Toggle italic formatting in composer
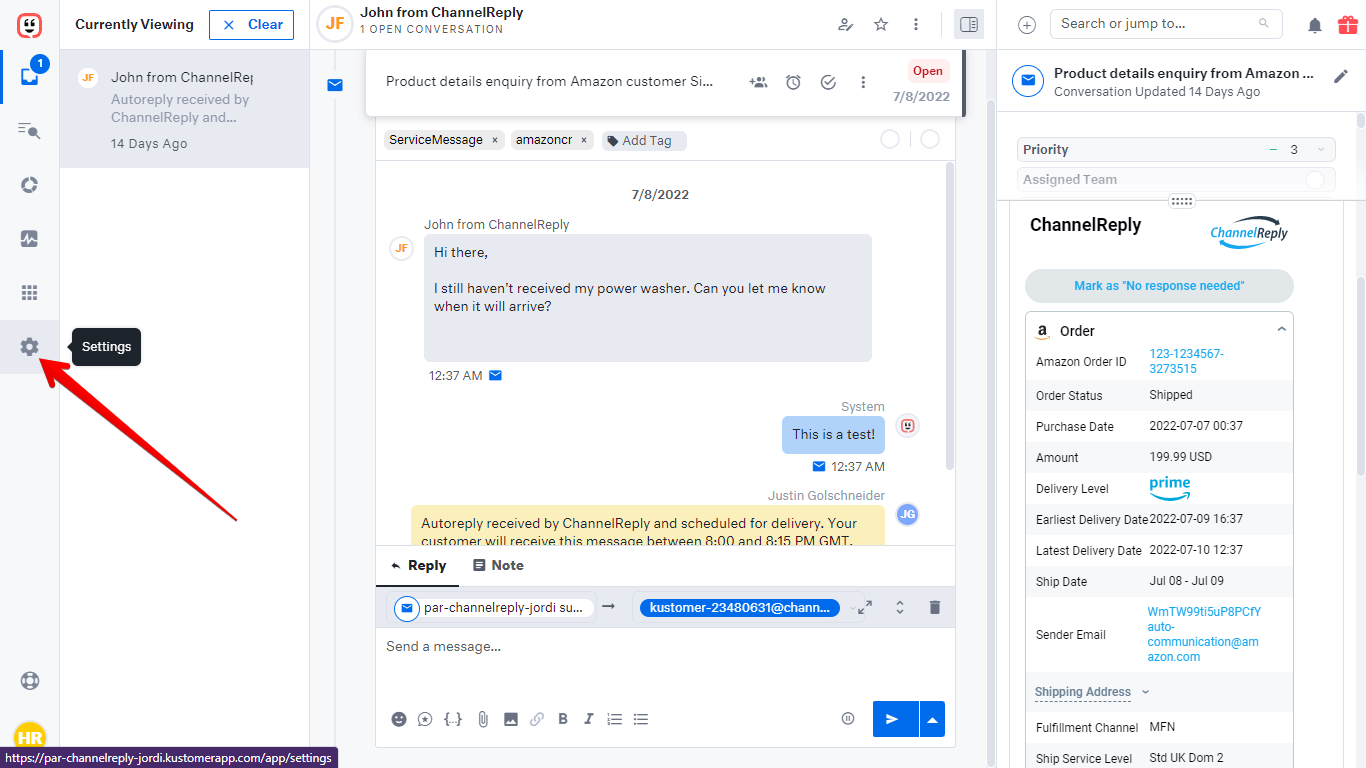 588,719
